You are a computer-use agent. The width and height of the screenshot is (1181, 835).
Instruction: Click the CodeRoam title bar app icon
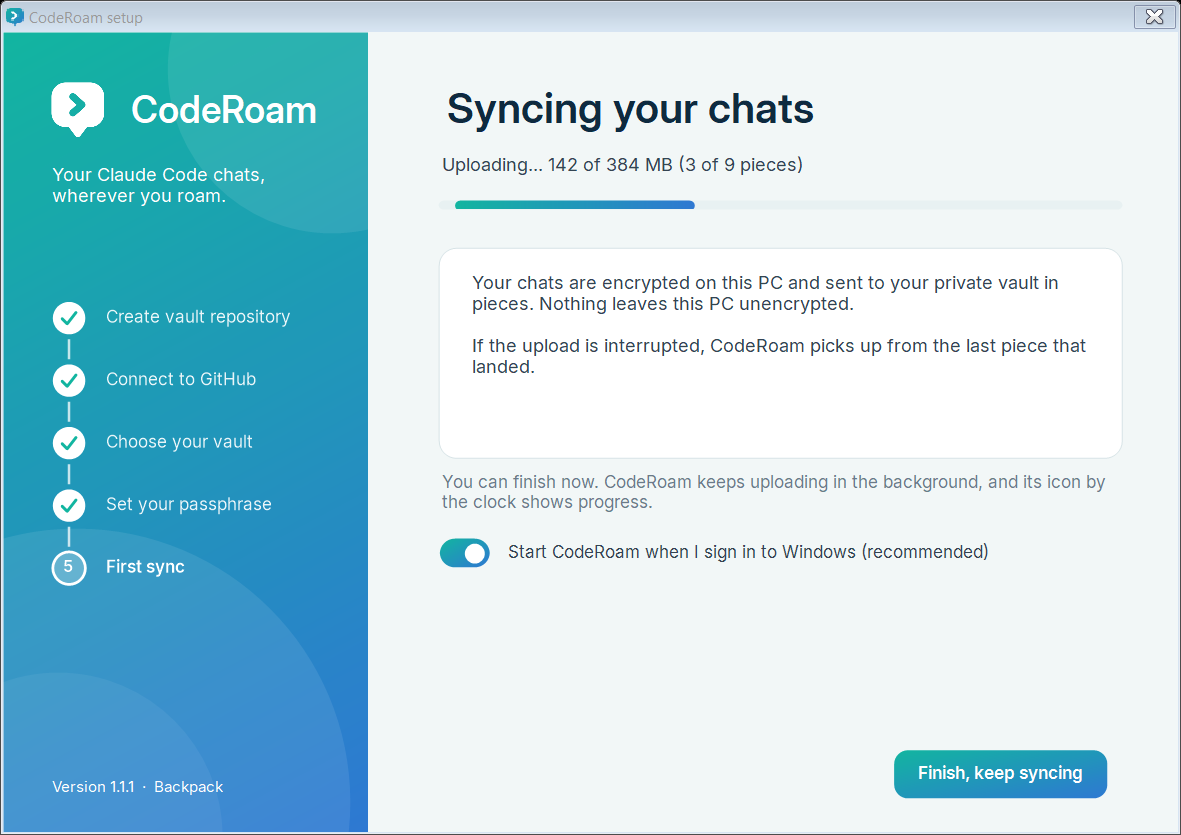point(14,17)
